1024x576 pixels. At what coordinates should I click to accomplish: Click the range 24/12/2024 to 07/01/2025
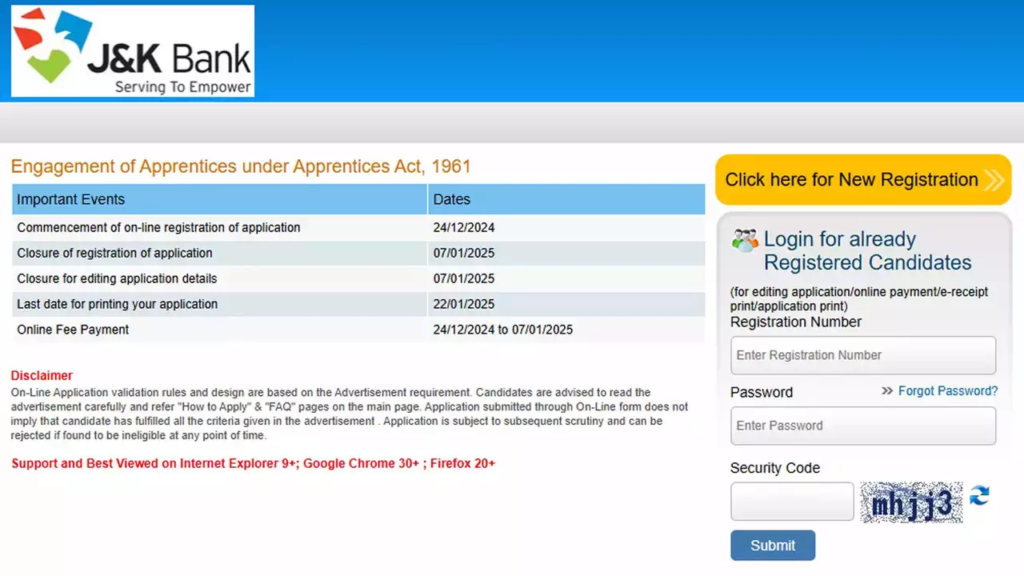(503, 330)
